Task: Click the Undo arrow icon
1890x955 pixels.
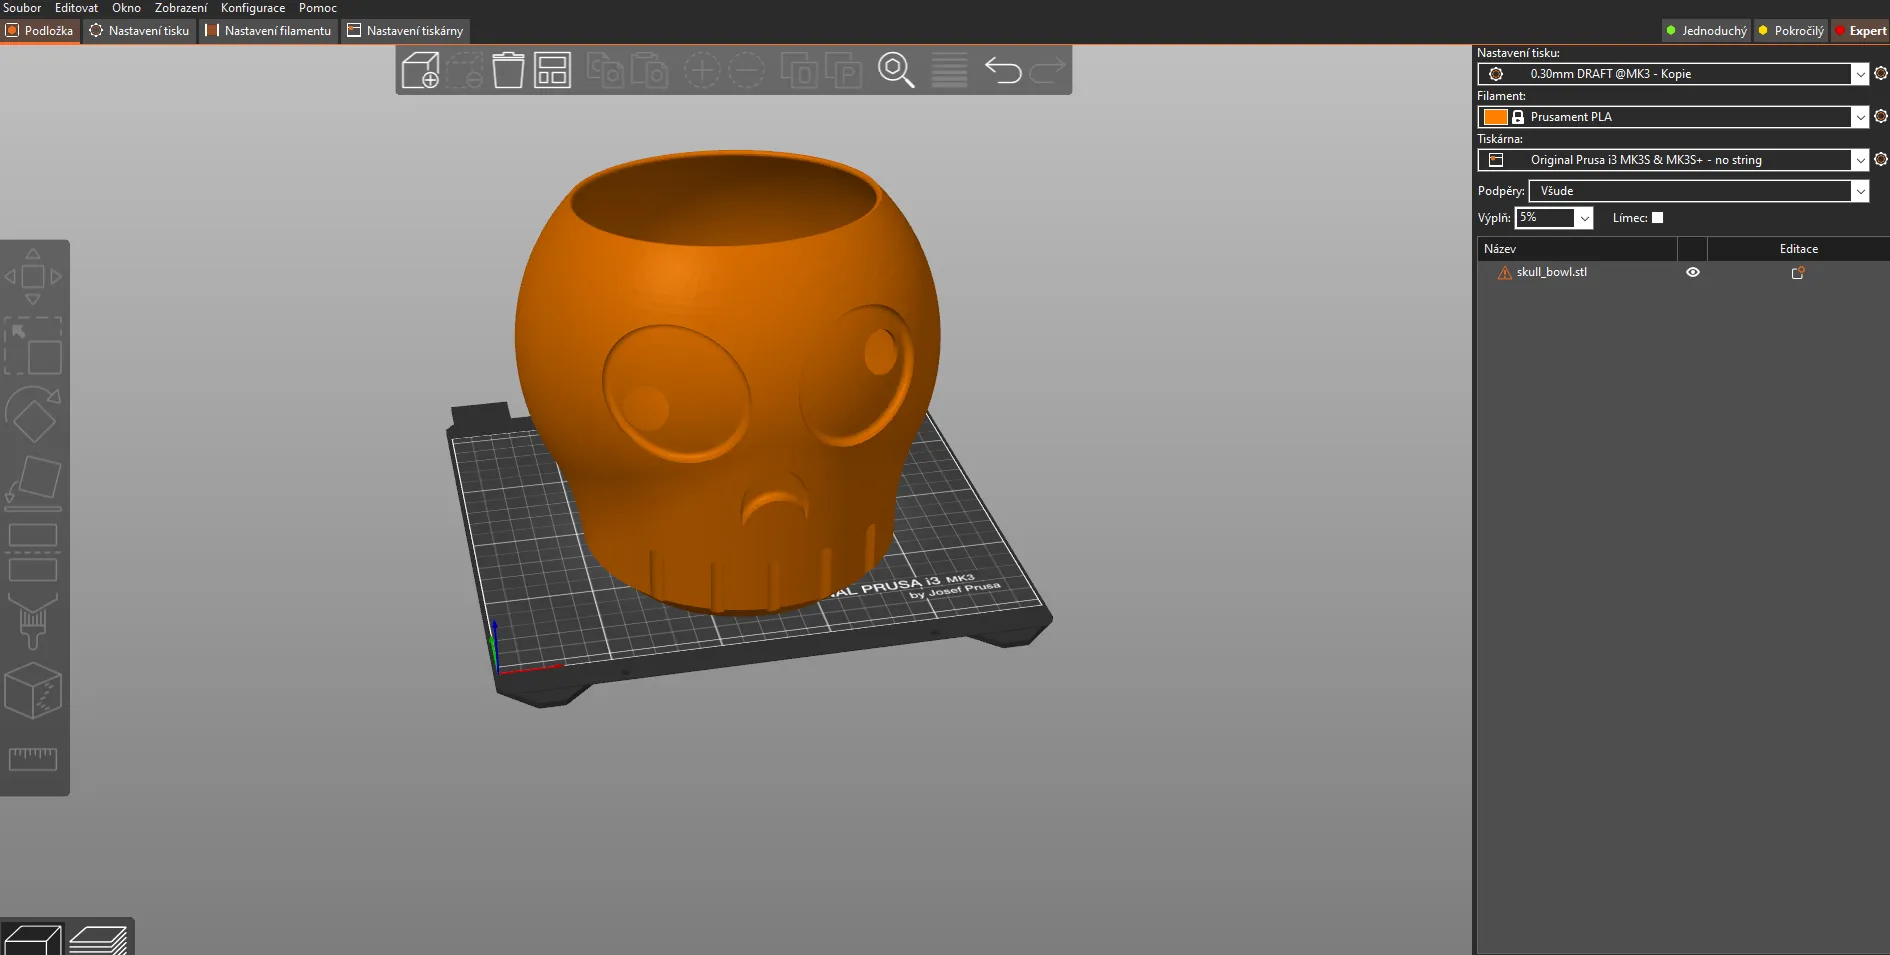Action: 1003,71
